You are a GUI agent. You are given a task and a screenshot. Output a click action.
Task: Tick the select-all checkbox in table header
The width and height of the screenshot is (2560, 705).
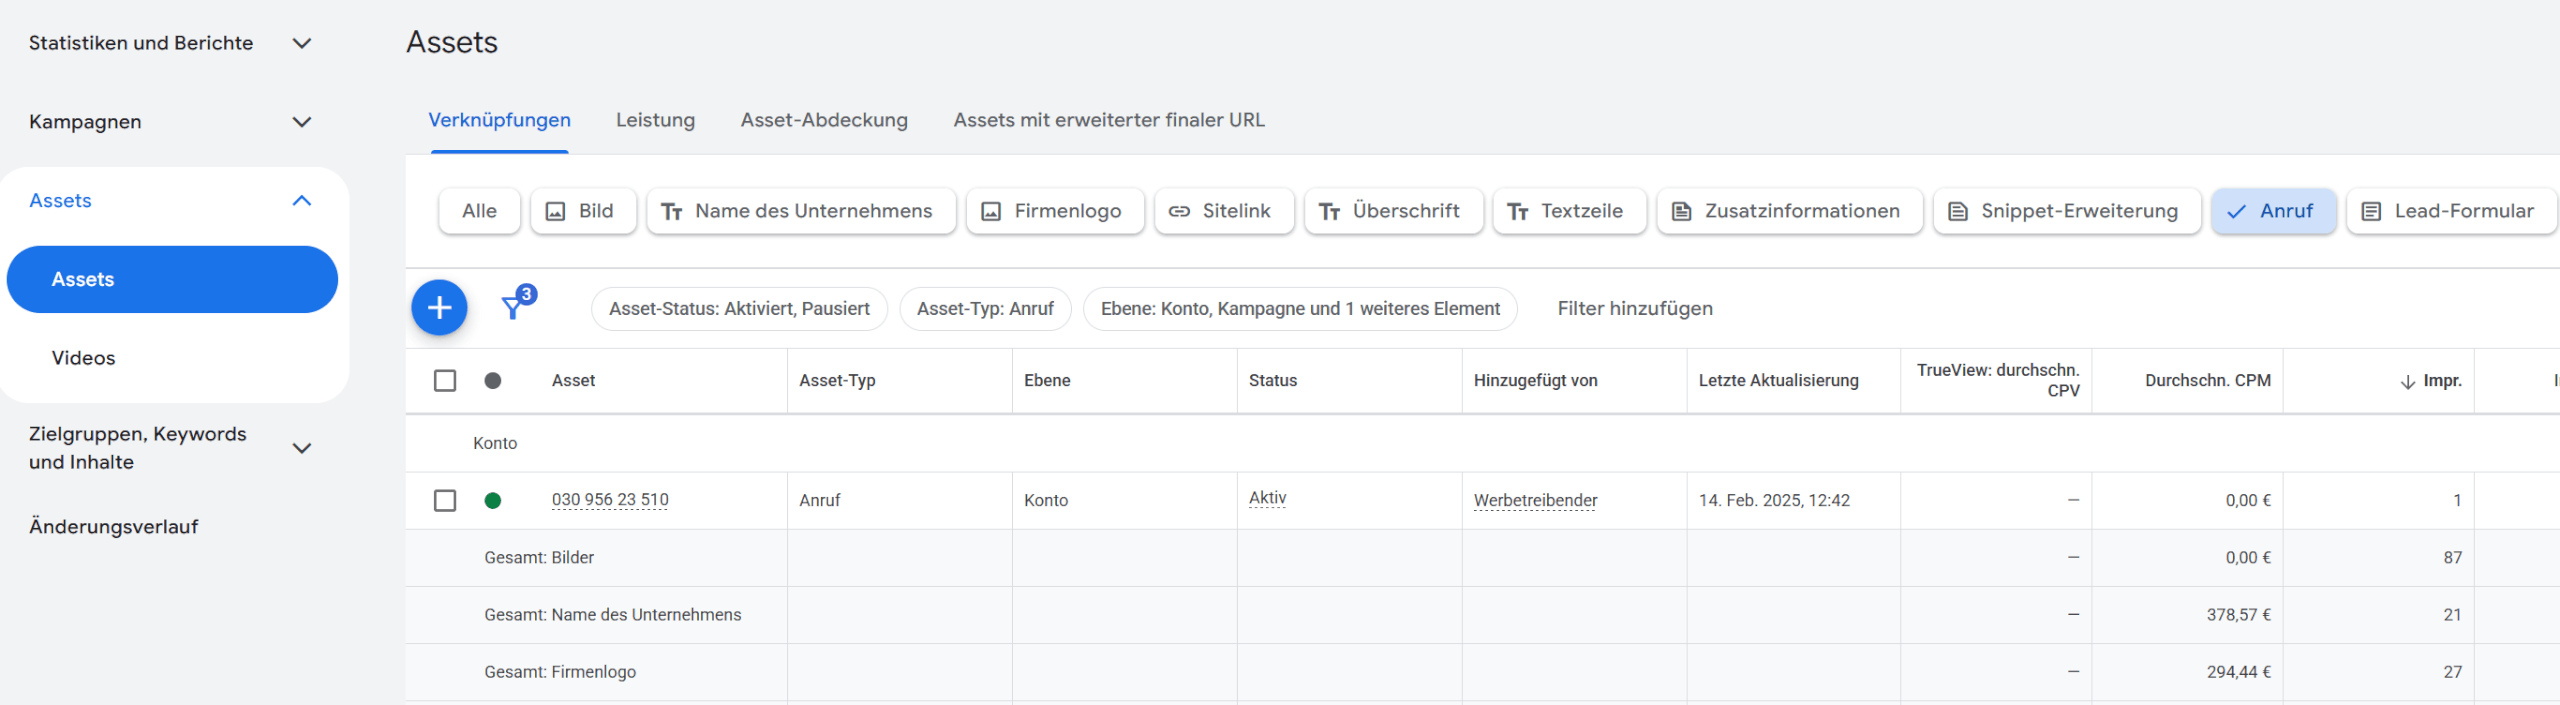[445, 381]
